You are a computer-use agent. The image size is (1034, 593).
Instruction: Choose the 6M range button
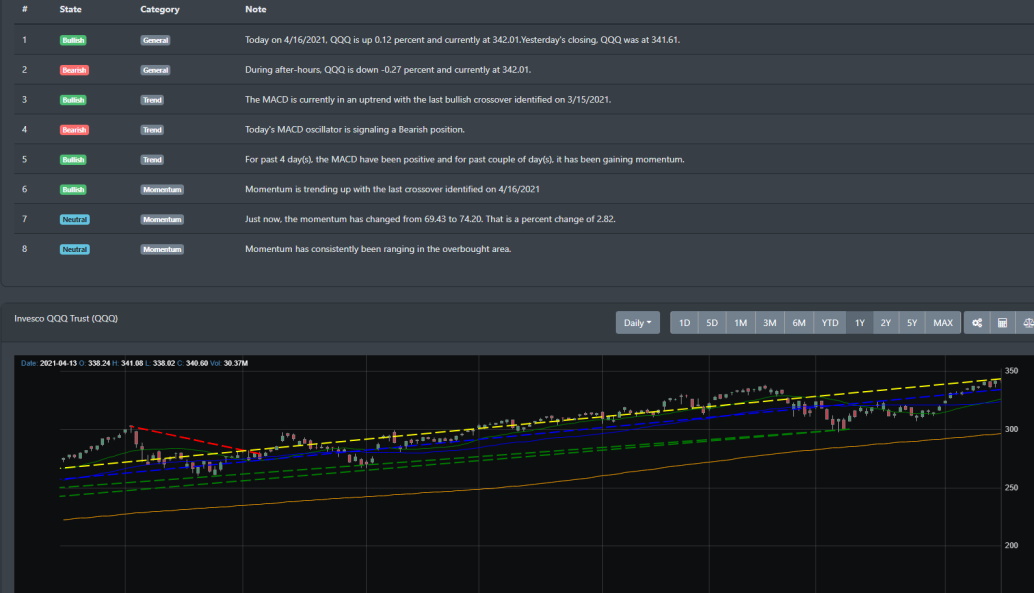pyautogui.click(x=800, y=323)
